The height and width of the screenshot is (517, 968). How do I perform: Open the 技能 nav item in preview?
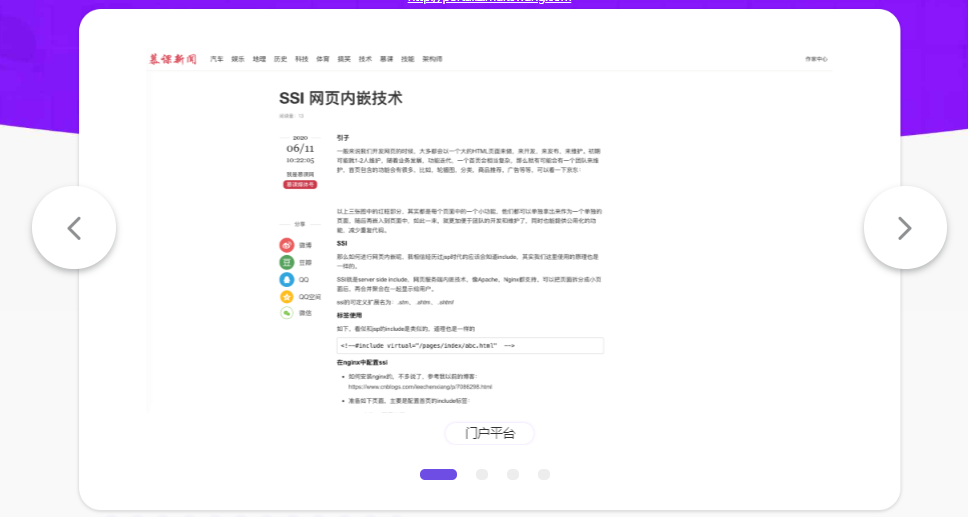pos(407,59)
